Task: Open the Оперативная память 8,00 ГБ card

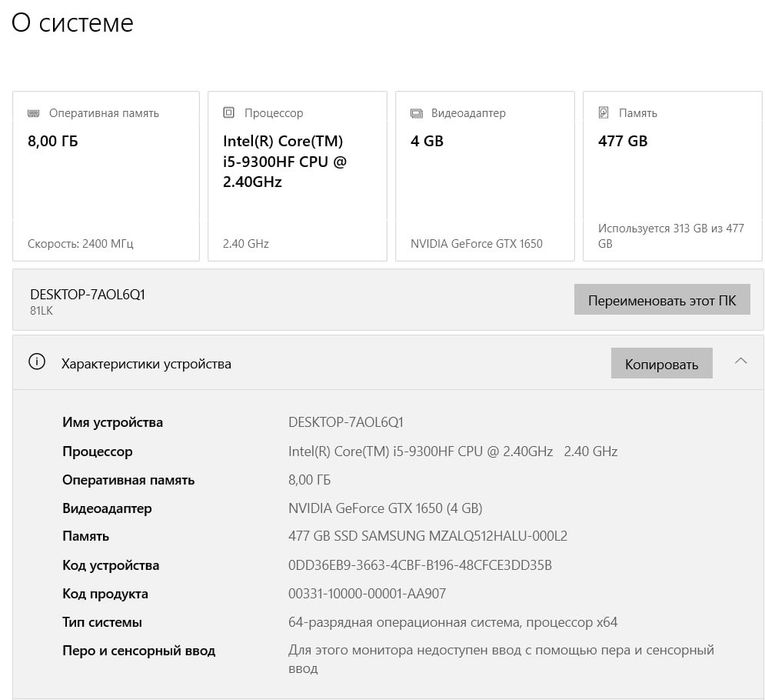Action: click(106, 176)
